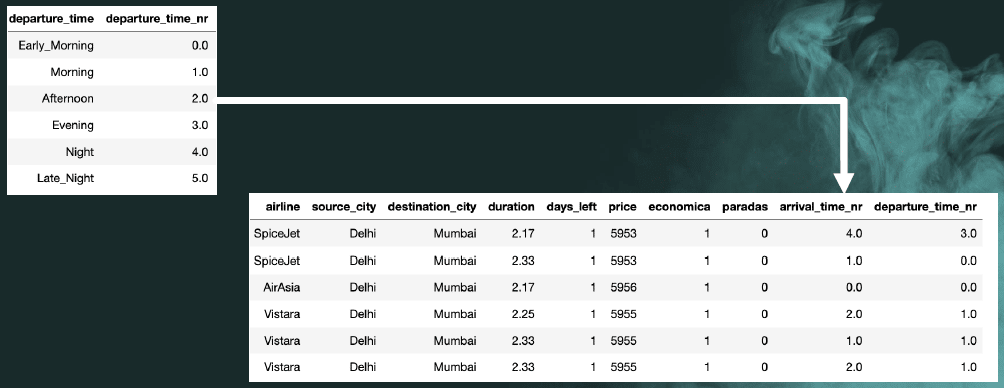Click the duration value 2.25
The width and height of the screenshot is (1004, 388).
coord(523,314)
